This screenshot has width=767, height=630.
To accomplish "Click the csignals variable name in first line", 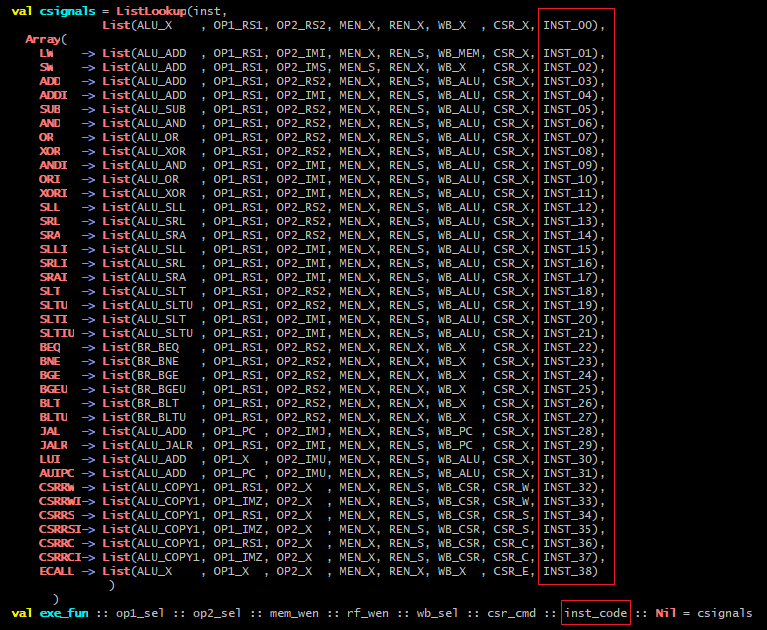I will 67,11.
